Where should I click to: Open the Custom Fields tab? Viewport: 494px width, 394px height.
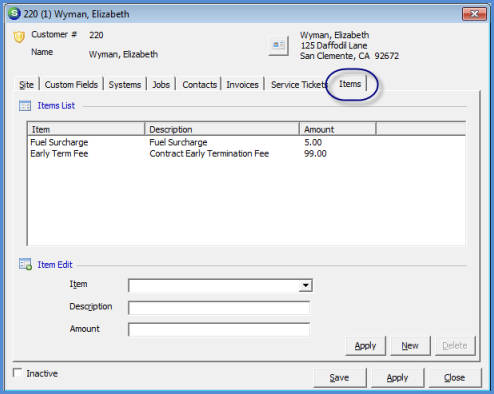point(71,85)
